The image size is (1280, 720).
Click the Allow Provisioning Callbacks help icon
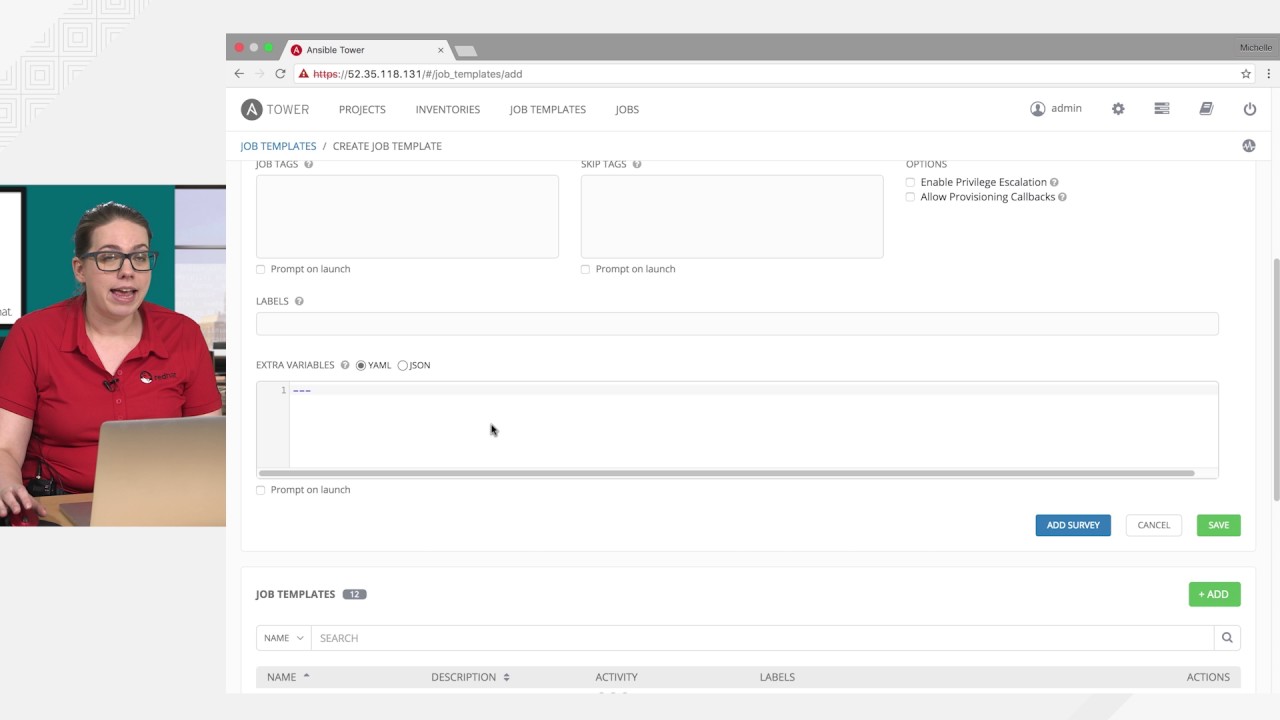(1062, 197)
